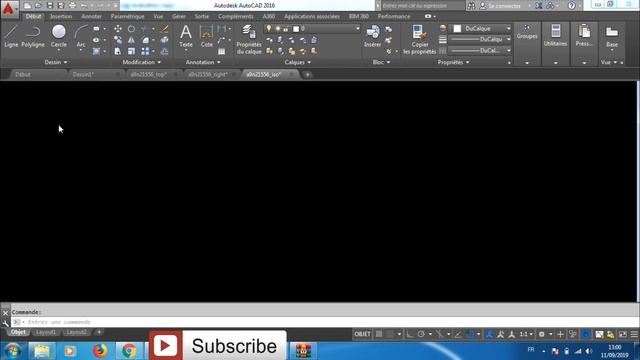The image size is (640, 360).
Task: Expand the Modification panel
Action: [142, 62]
